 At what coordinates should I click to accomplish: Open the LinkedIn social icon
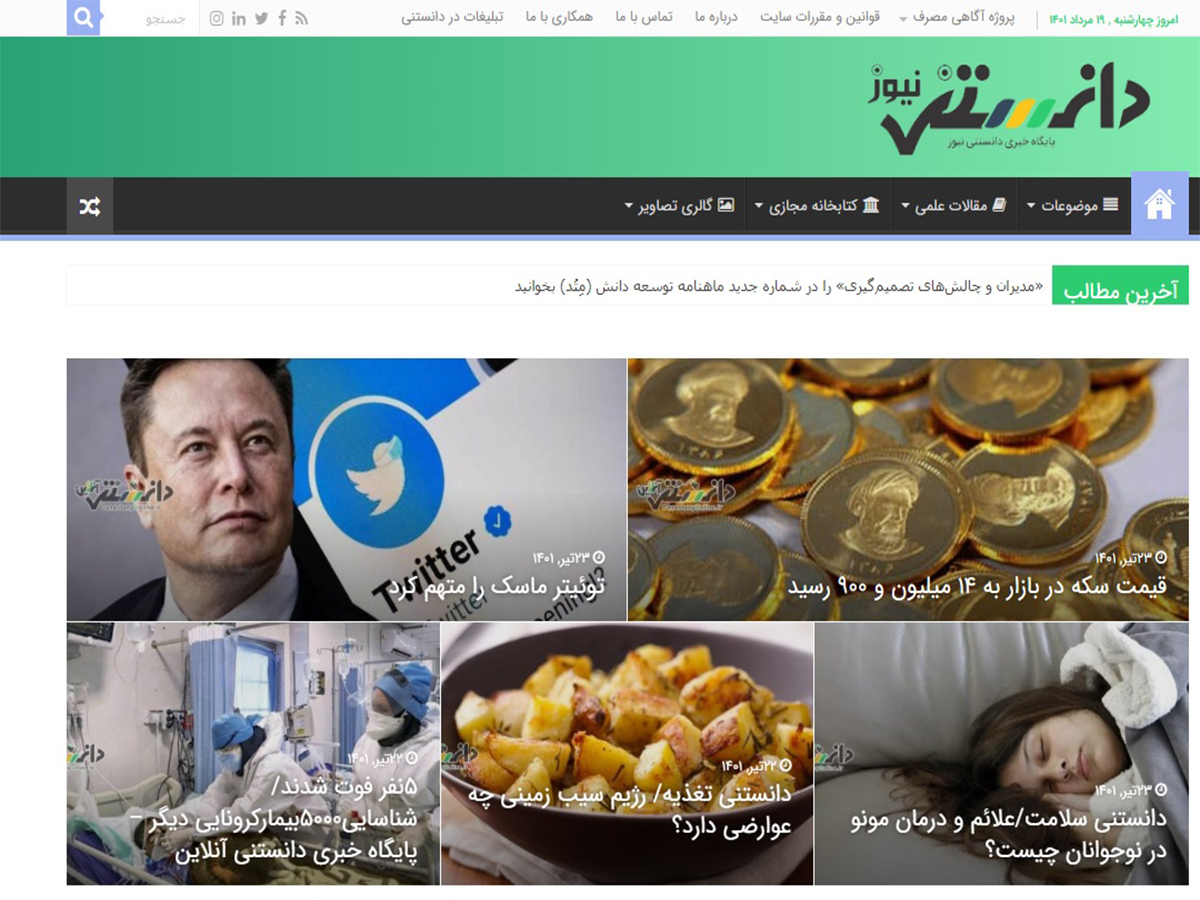(239, 18)
